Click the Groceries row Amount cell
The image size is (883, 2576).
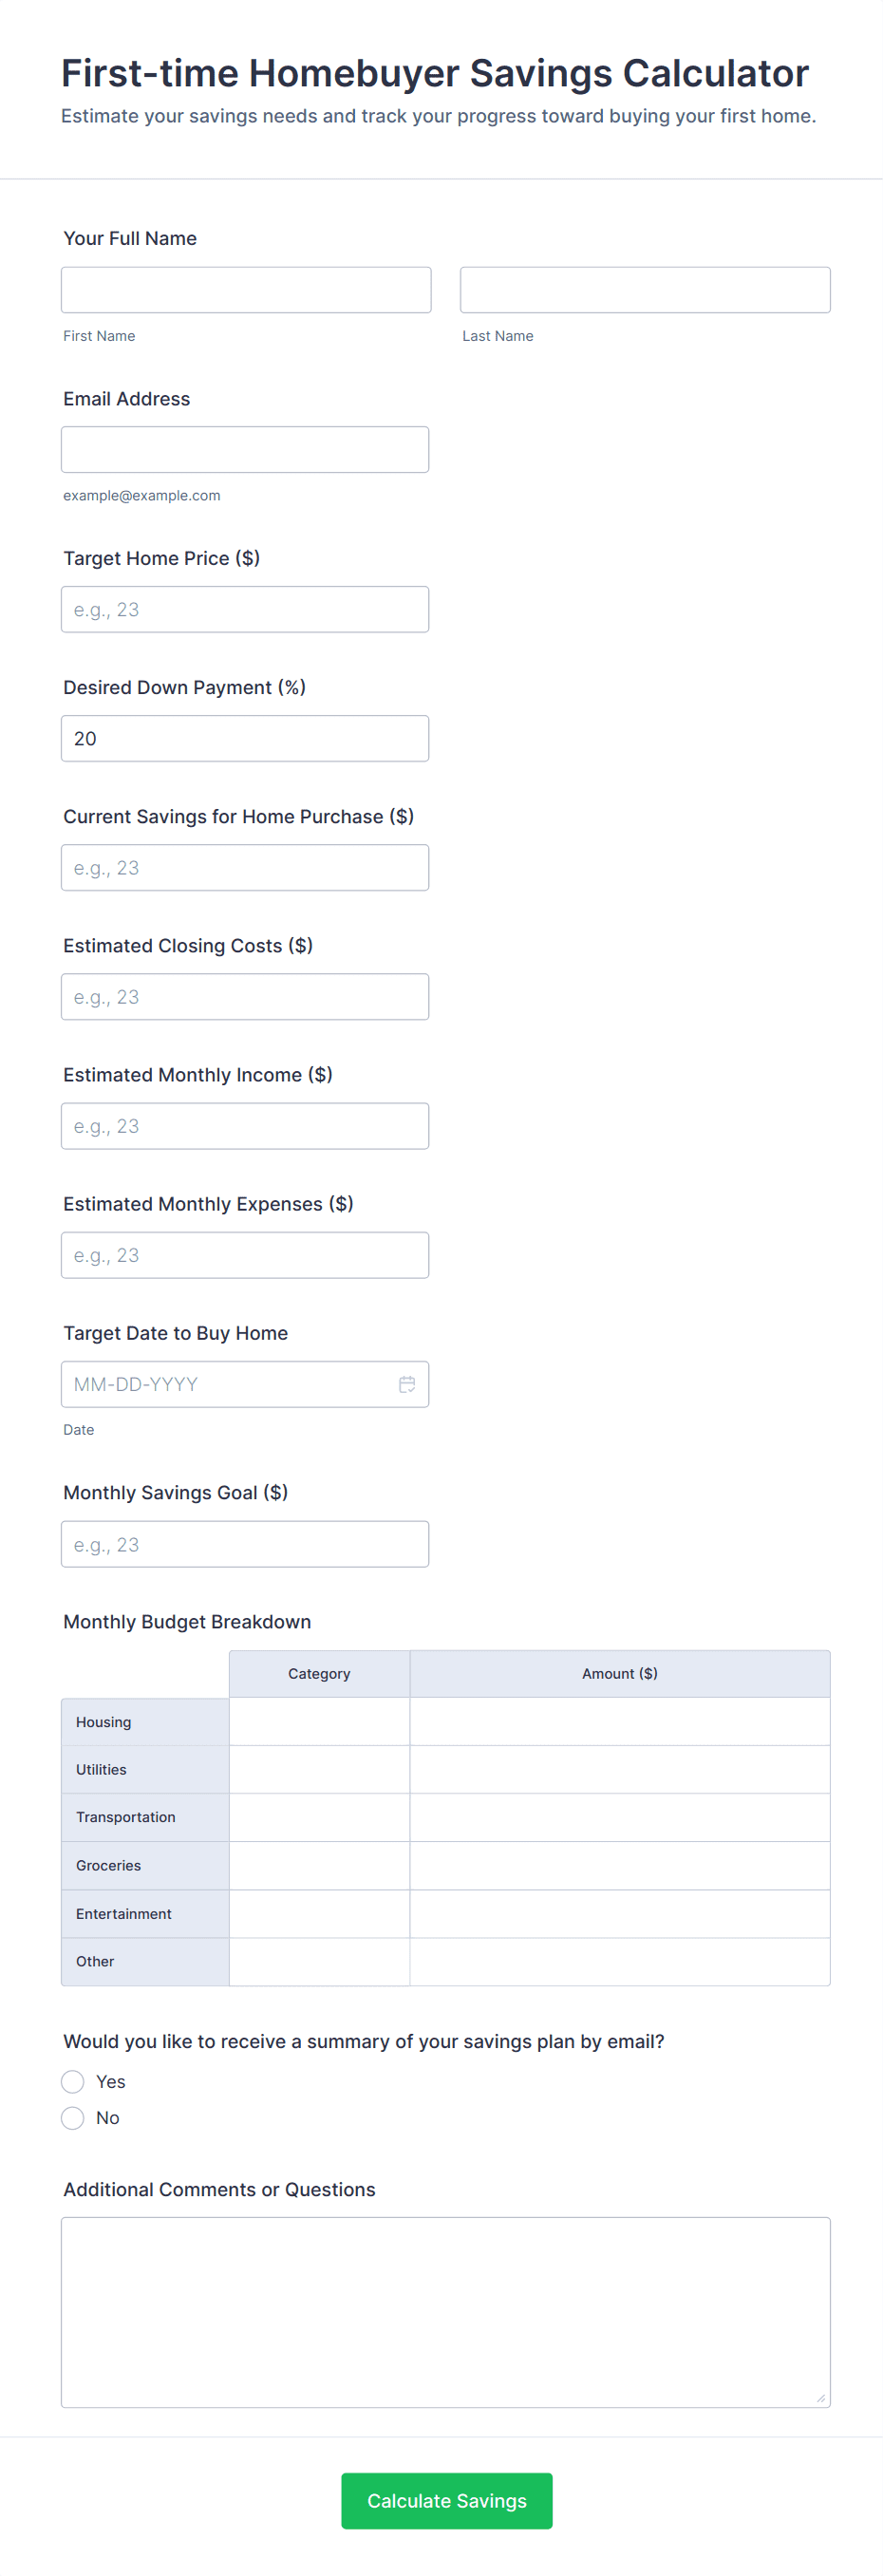tap(619, 1865)
